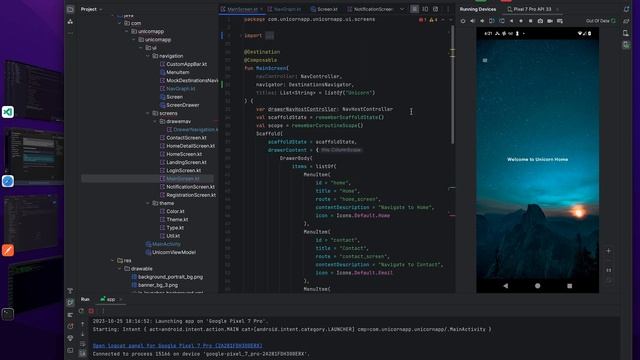Open LoginScreen.kt in project tree
The height and width of the screenshot is (360, 640).
click(183, 170)
